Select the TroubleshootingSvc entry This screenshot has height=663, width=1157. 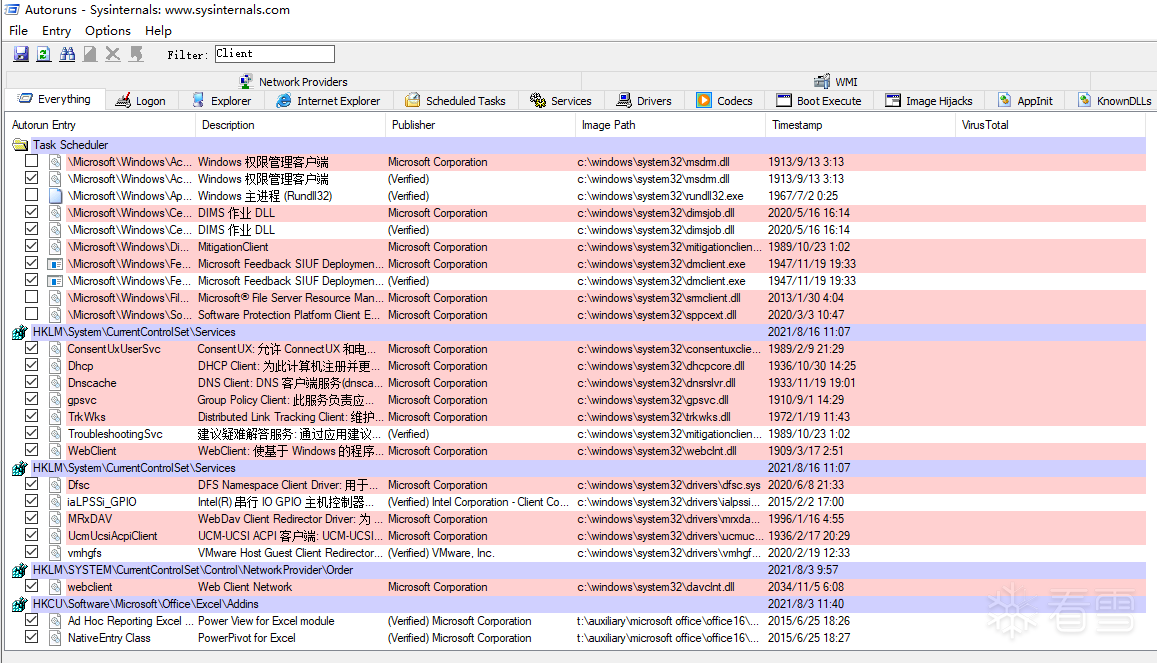pos(115,434)
